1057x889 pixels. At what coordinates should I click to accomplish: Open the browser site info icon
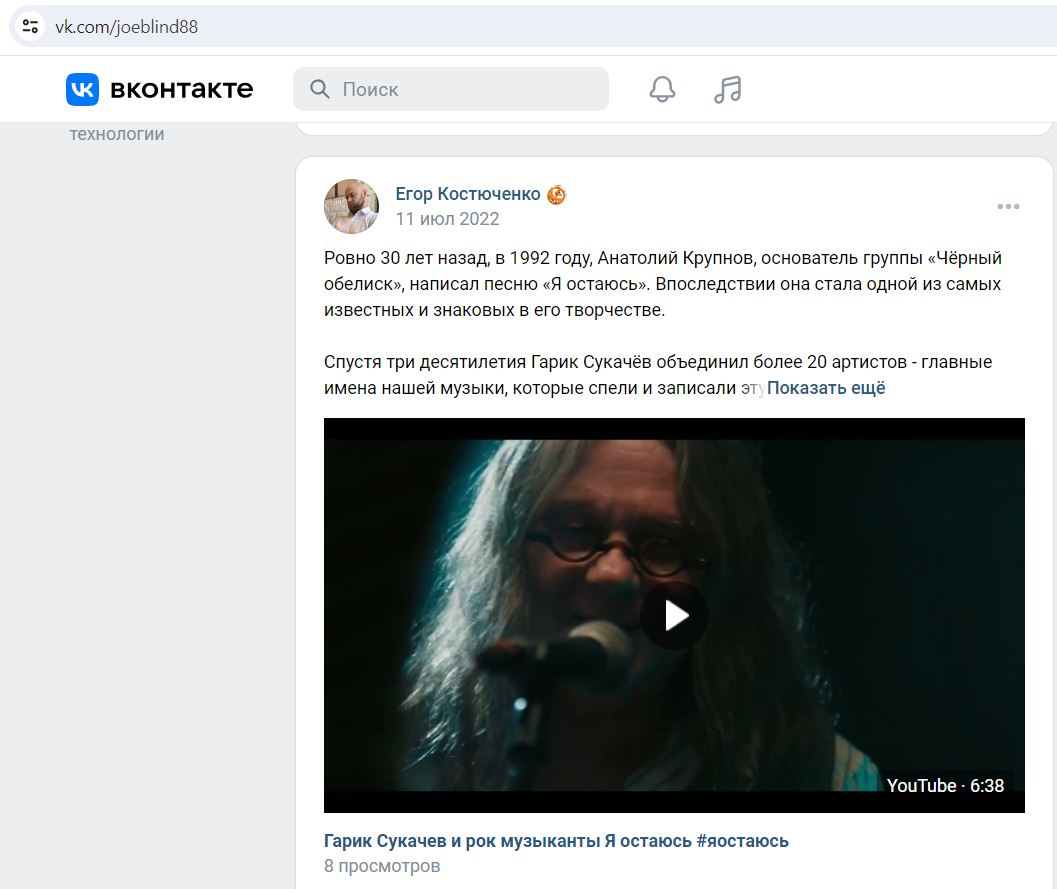[x=30, y=26]
